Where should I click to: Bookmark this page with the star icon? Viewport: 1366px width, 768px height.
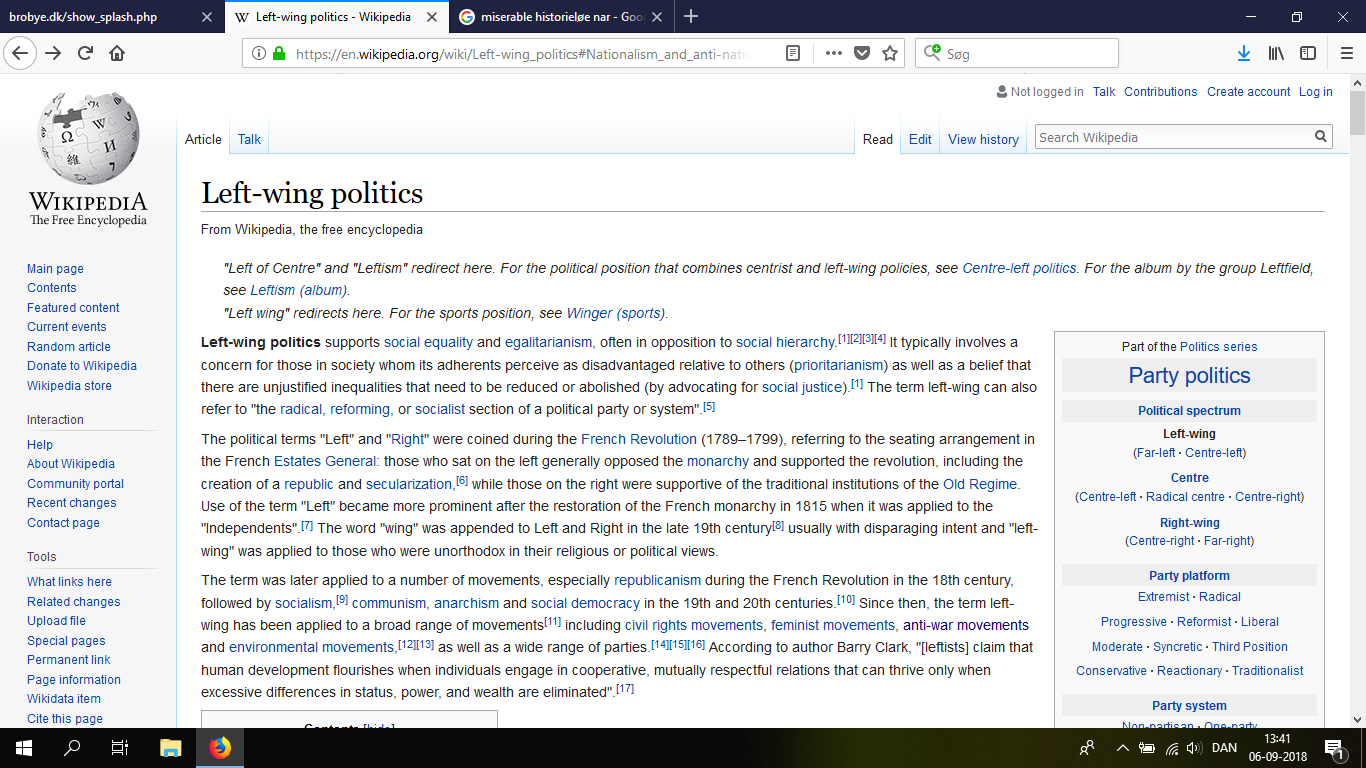point(890,54)
